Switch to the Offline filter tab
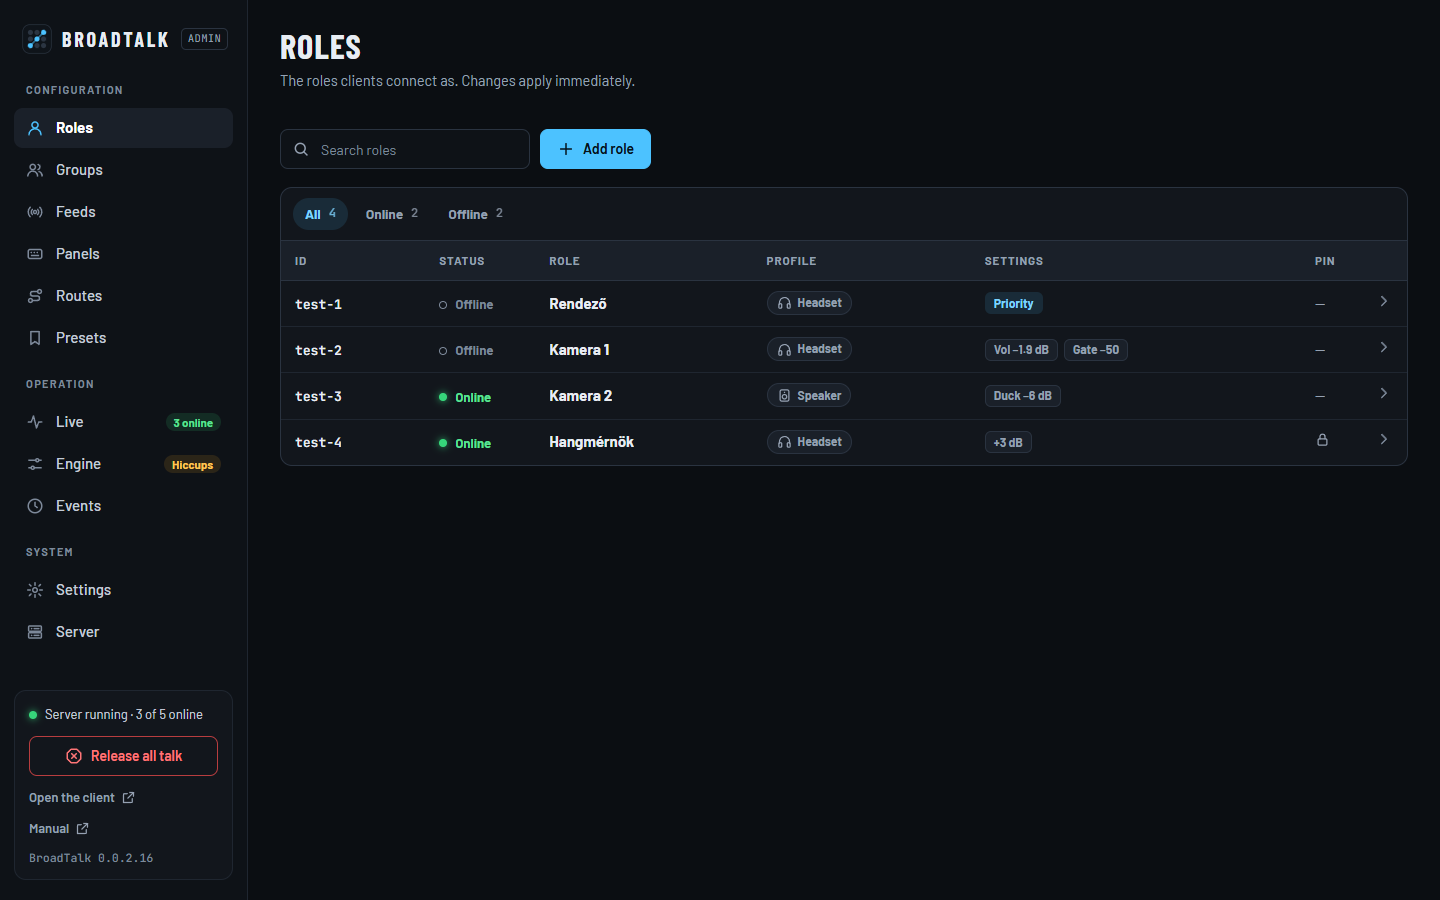Viewport: 1440px width, 900px height. coord(476,214)
